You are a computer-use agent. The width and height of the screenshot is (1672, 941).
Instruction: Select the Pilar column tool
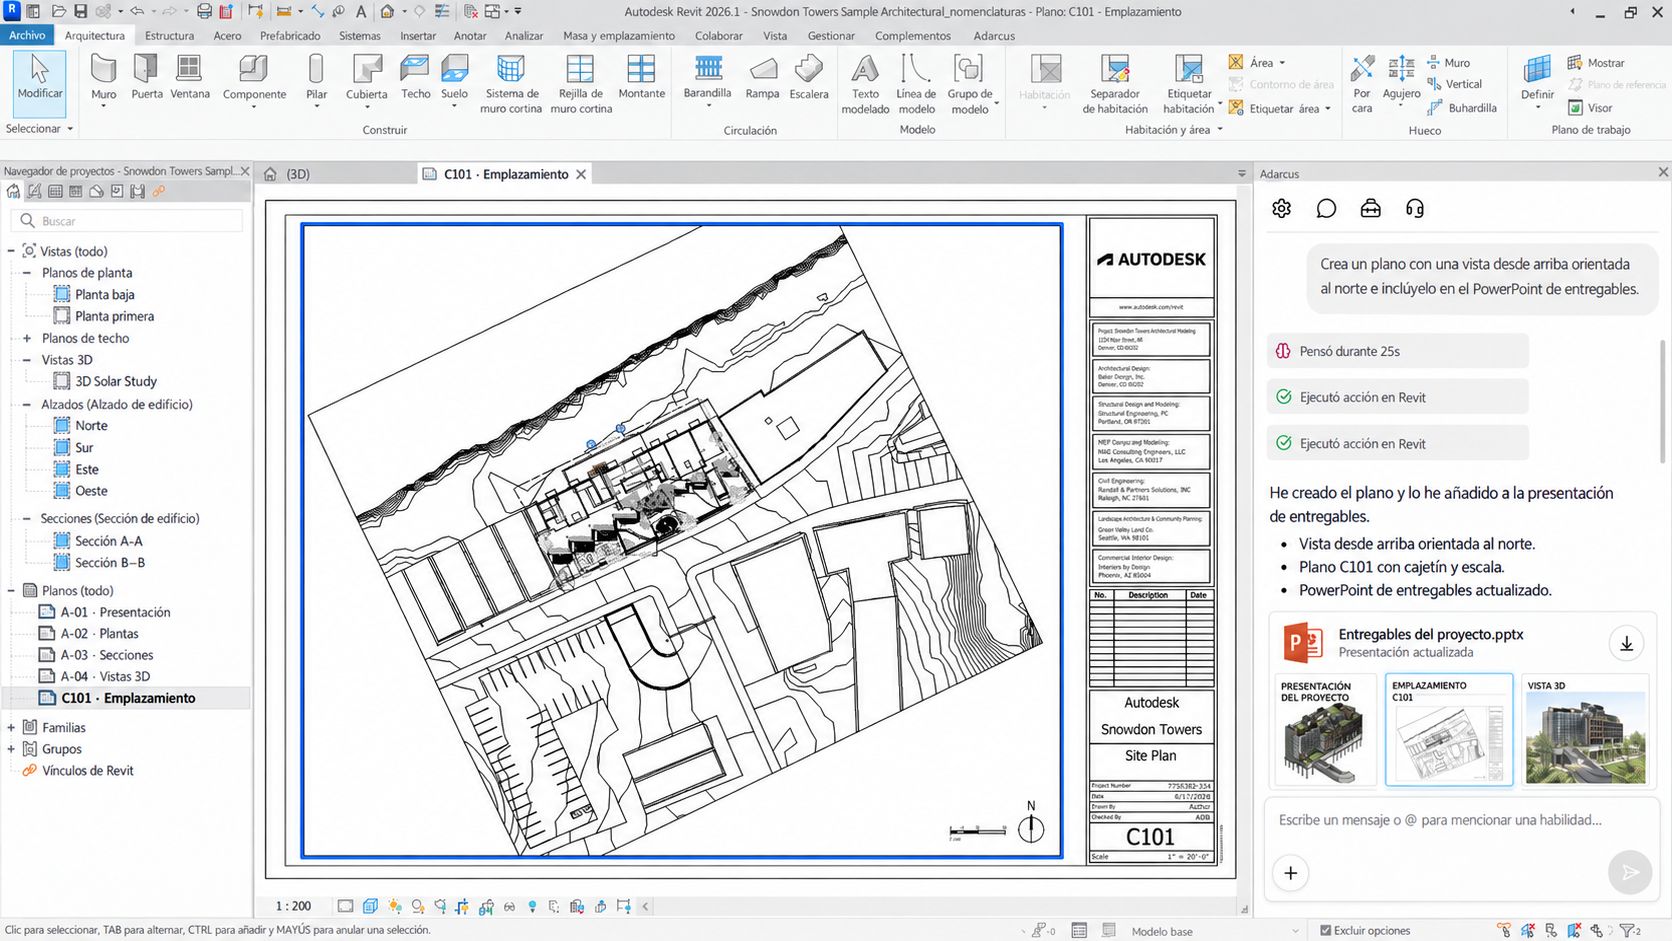[316, 78]
